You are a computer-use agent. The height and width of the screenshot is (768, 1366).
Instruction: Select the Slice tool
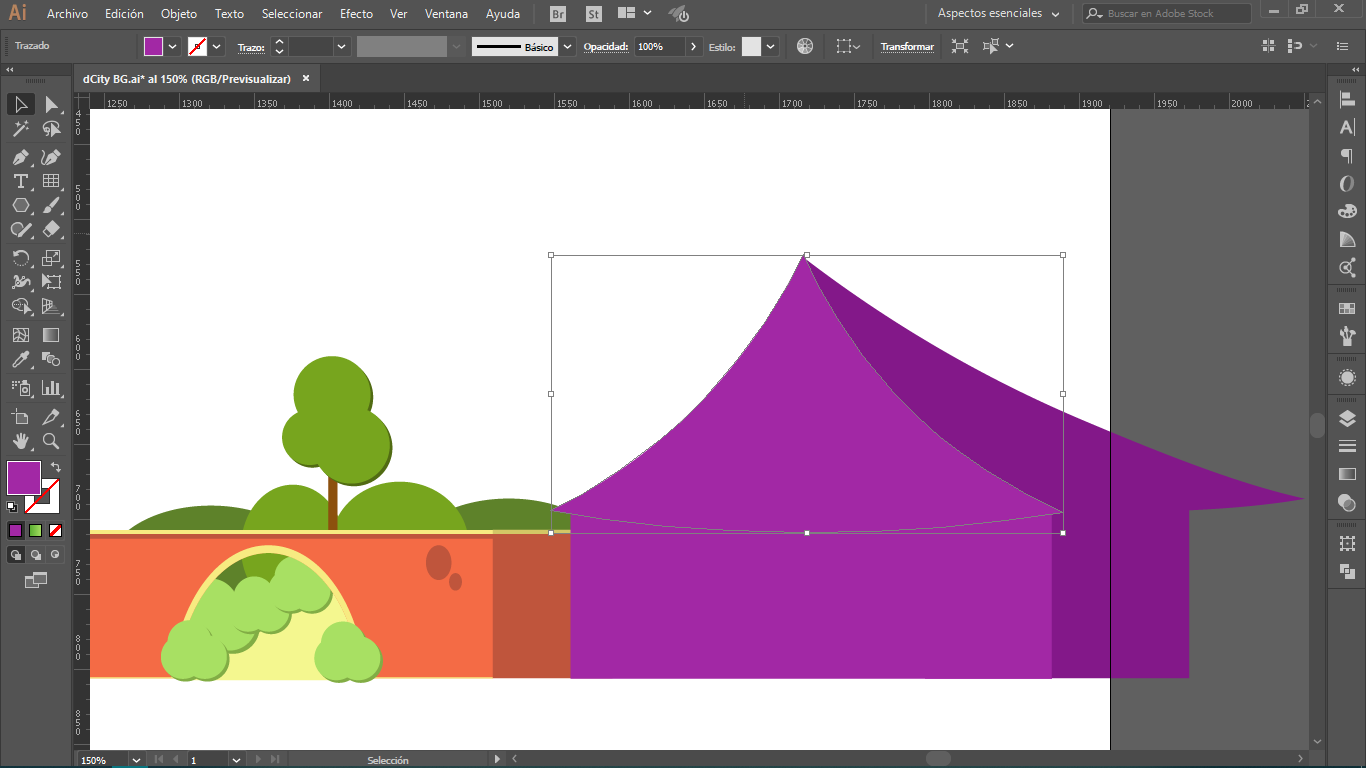[x=51, y=416]
